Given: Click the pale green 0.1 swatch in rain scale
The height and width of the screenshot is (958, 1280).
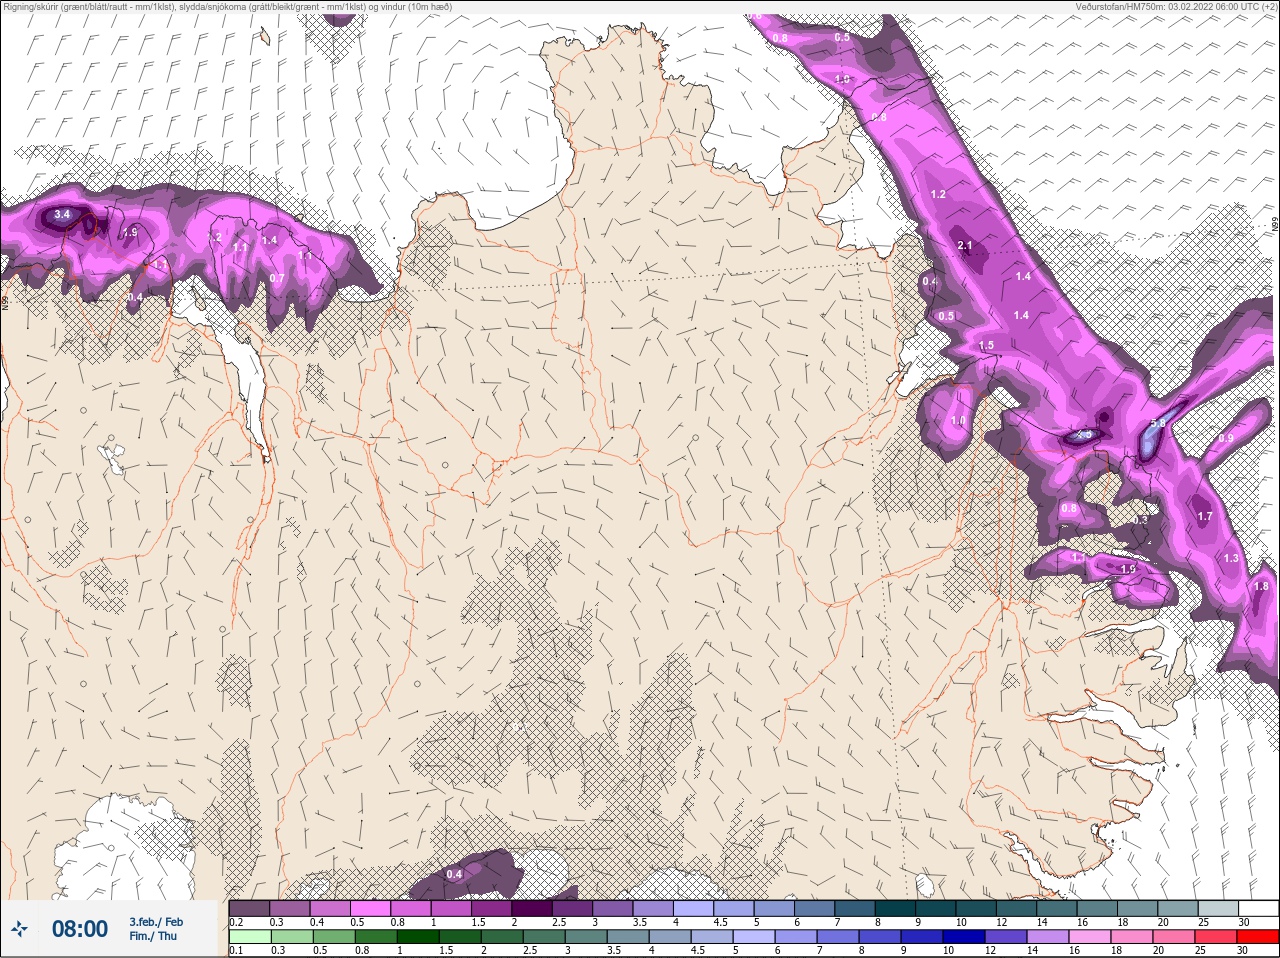Looking at the screenshot, I should (x=249, y=937).
